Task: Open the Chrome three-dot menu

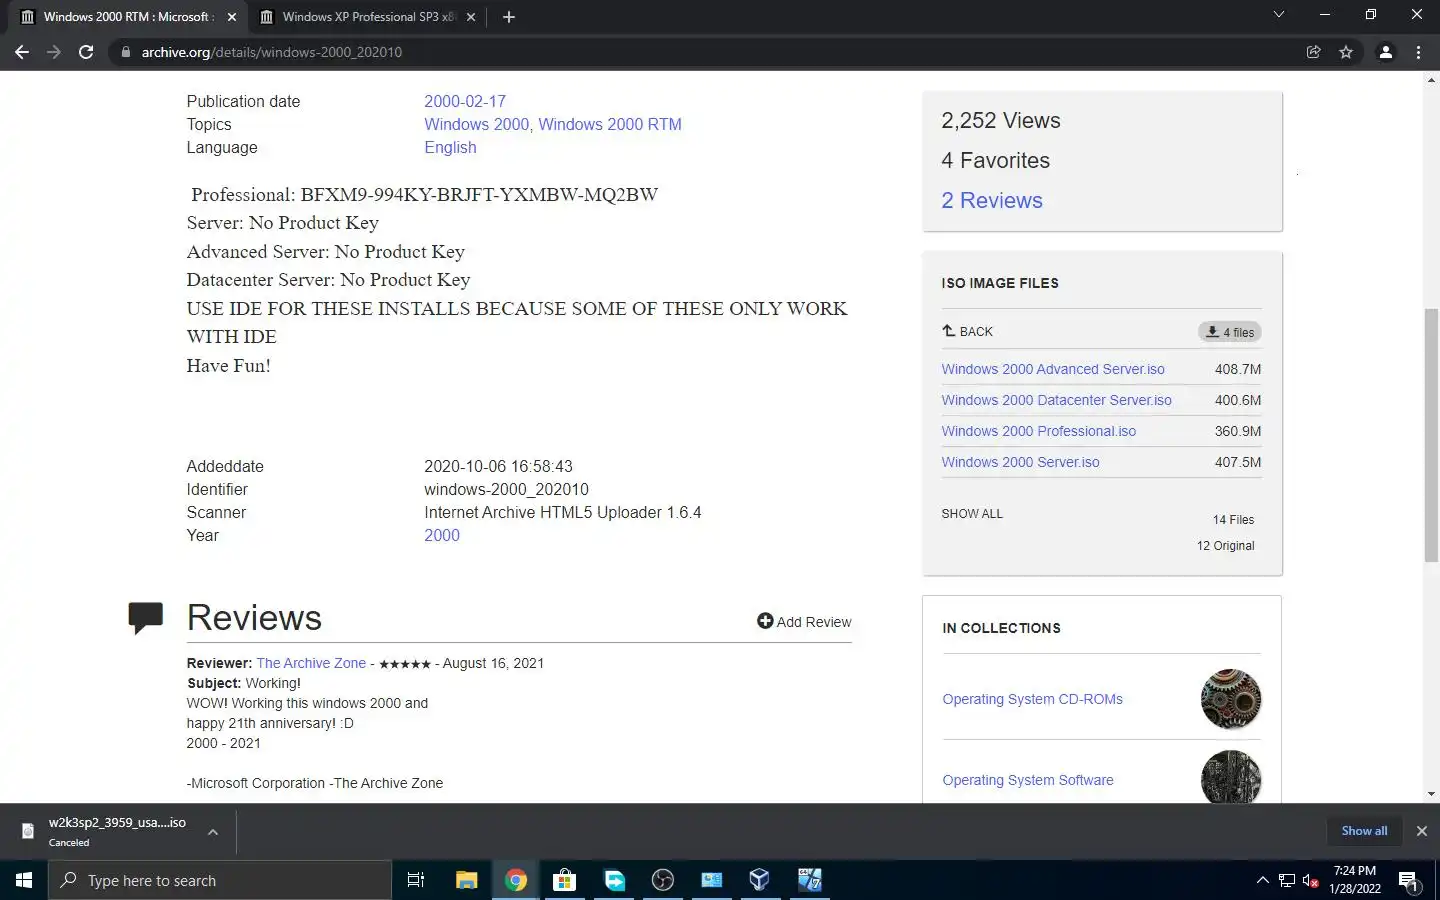Action: [1418, 52]
